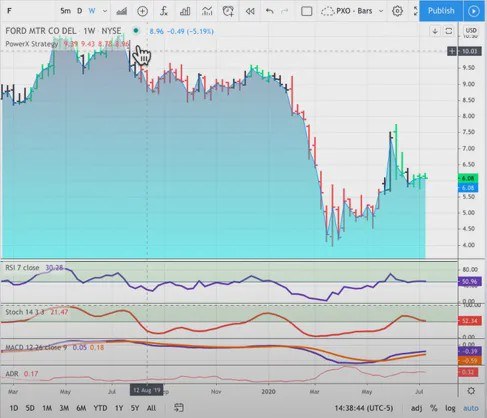Select the W weekly timeframe
The image size is (487, 418).
92,11
